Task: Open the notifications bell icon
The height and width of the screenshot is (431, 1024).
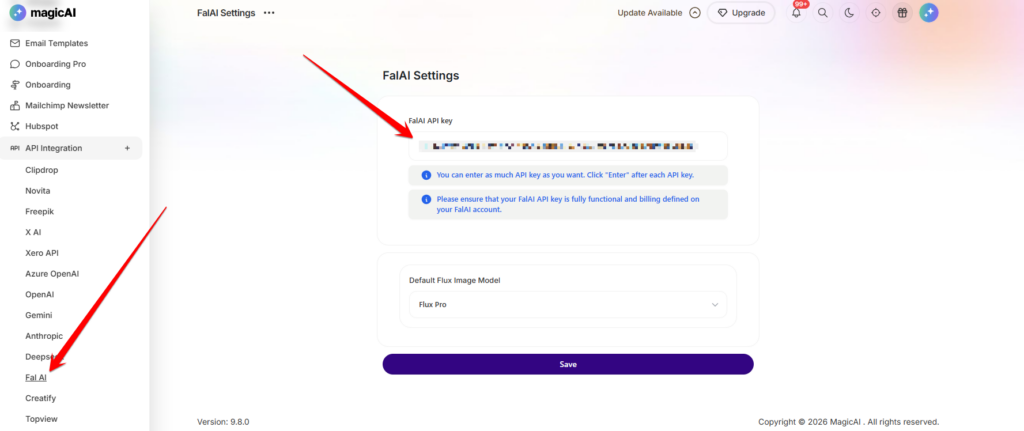Action: click(796, 13)
